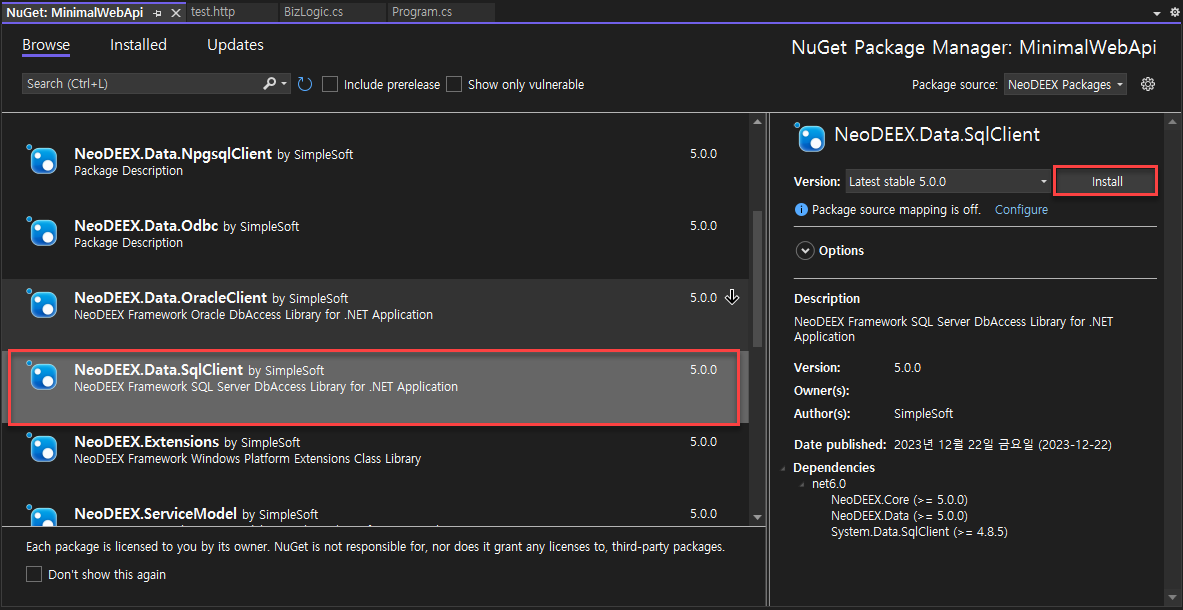Click the package list scrollbar down arrow
Image resolution: width=1183 pixels, height=610 pixels.
coord(757,517)
